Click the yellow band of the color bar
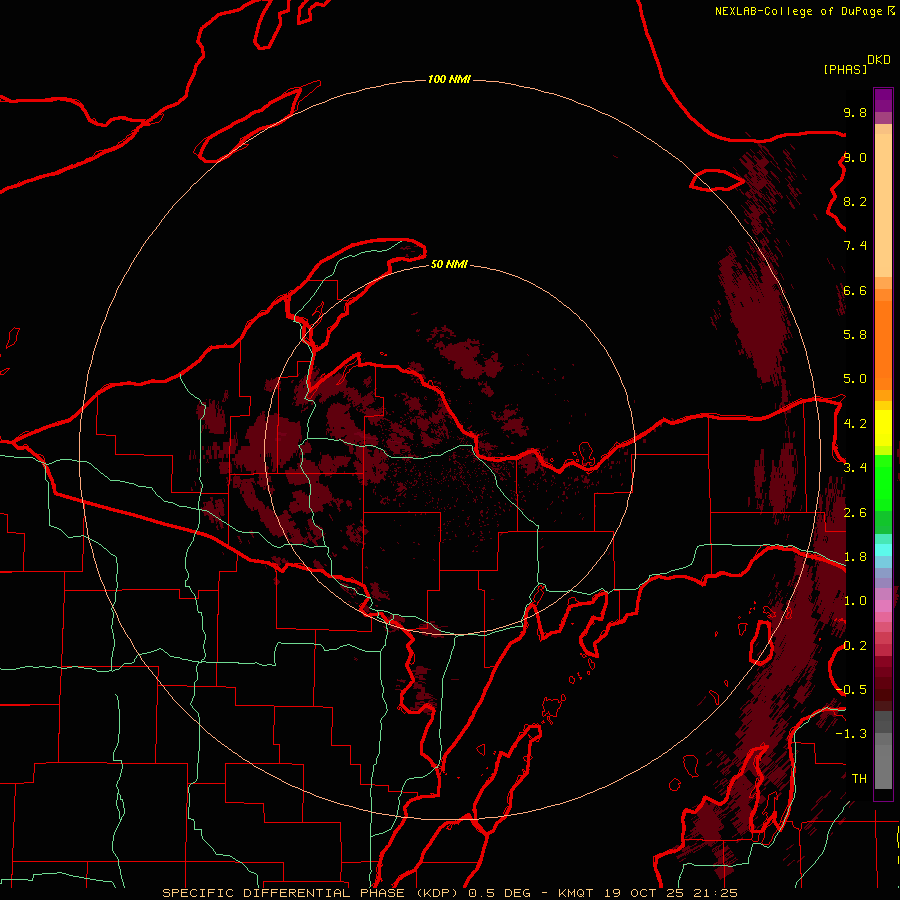 (883, 428)
